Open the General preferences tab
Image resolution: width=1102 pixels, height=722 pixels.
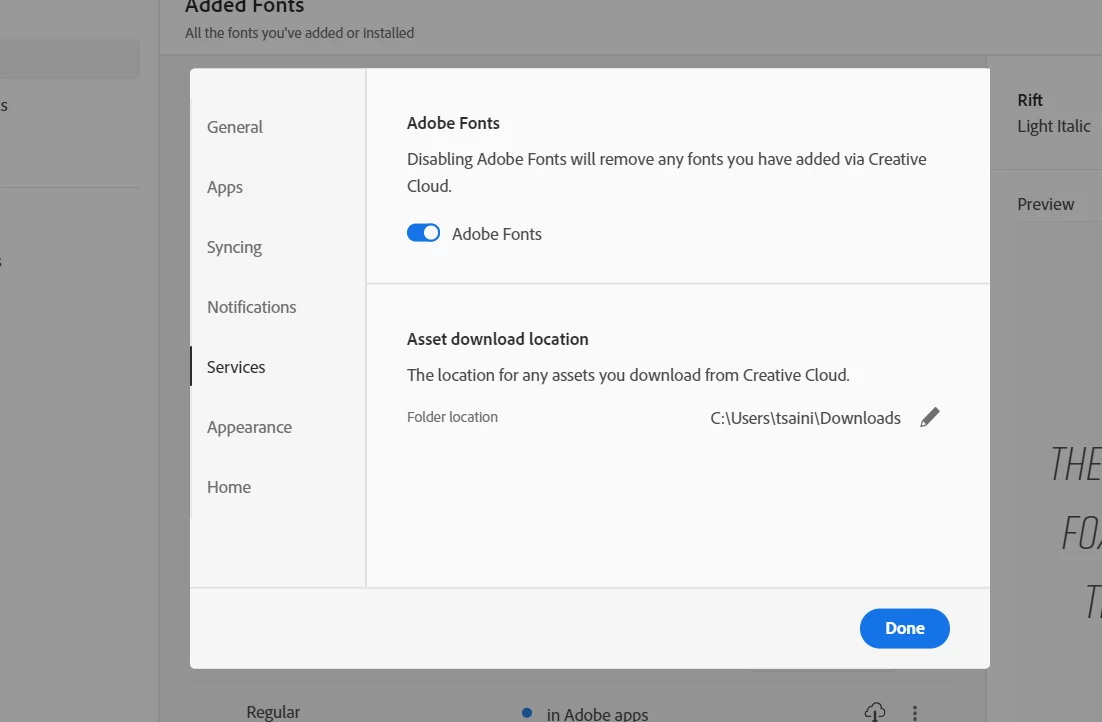tap(235, 127)
